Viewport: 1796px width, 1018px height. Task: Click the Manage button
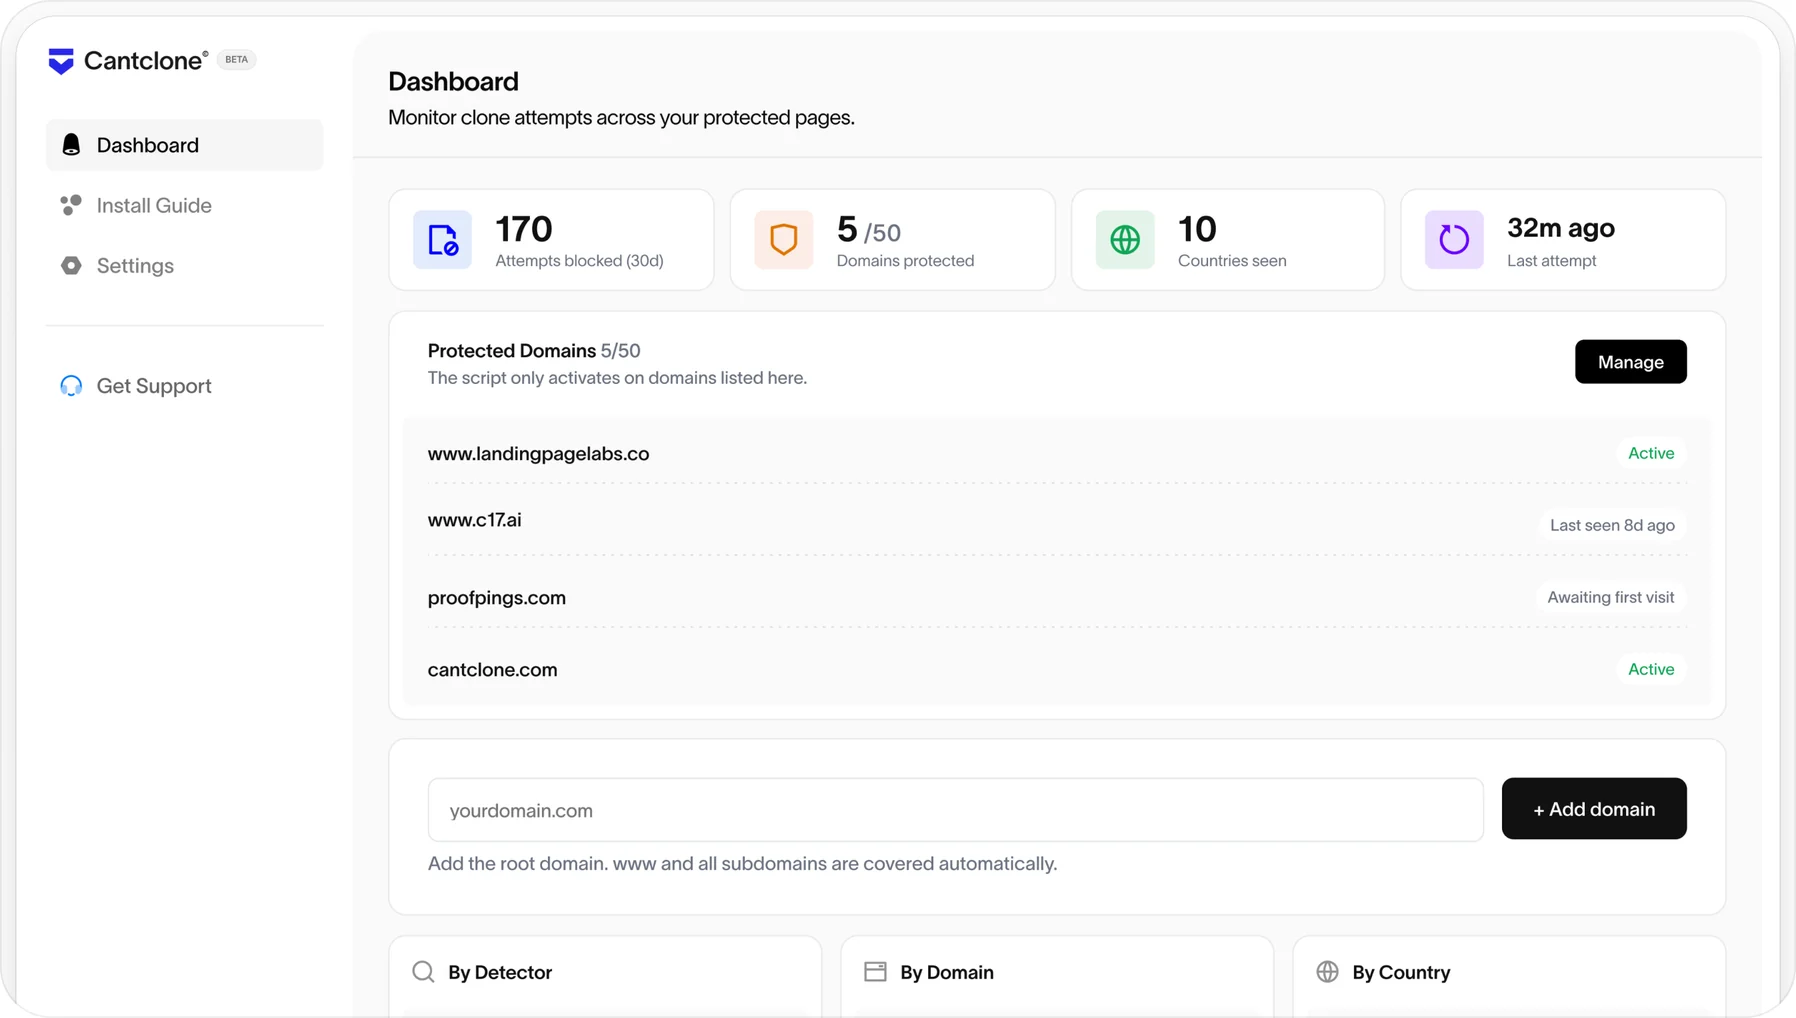tap(1630, 362)
